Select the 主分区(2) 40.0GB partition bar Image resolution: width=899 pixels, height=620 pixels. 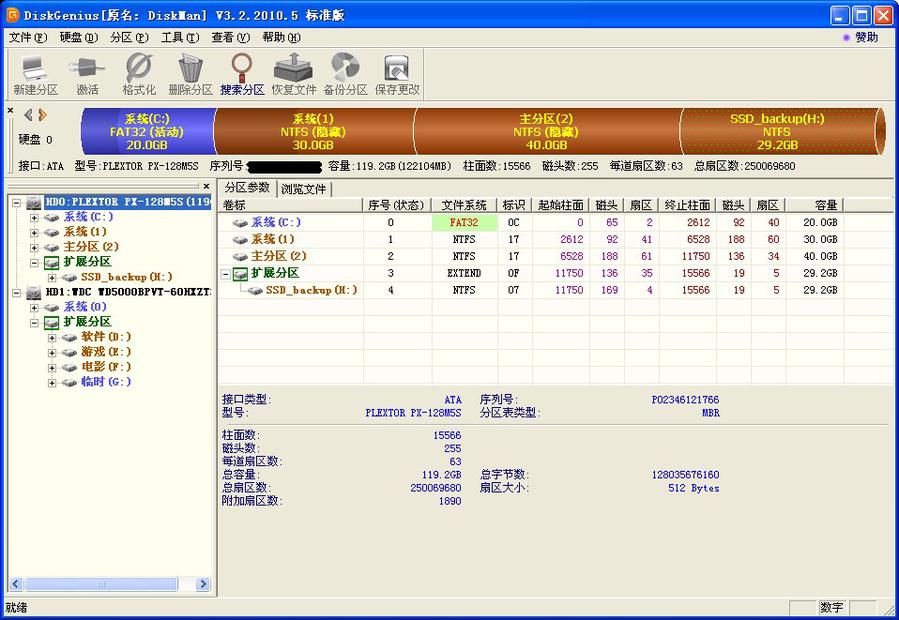tap(546, 132)
